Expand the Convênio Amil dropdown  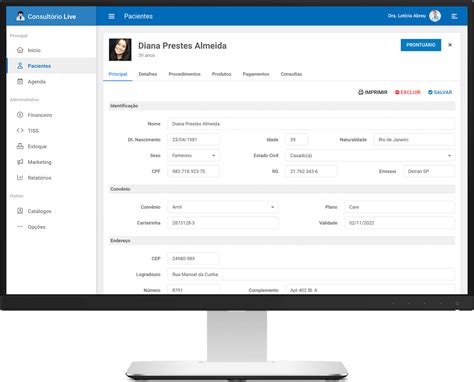point(223,207)
